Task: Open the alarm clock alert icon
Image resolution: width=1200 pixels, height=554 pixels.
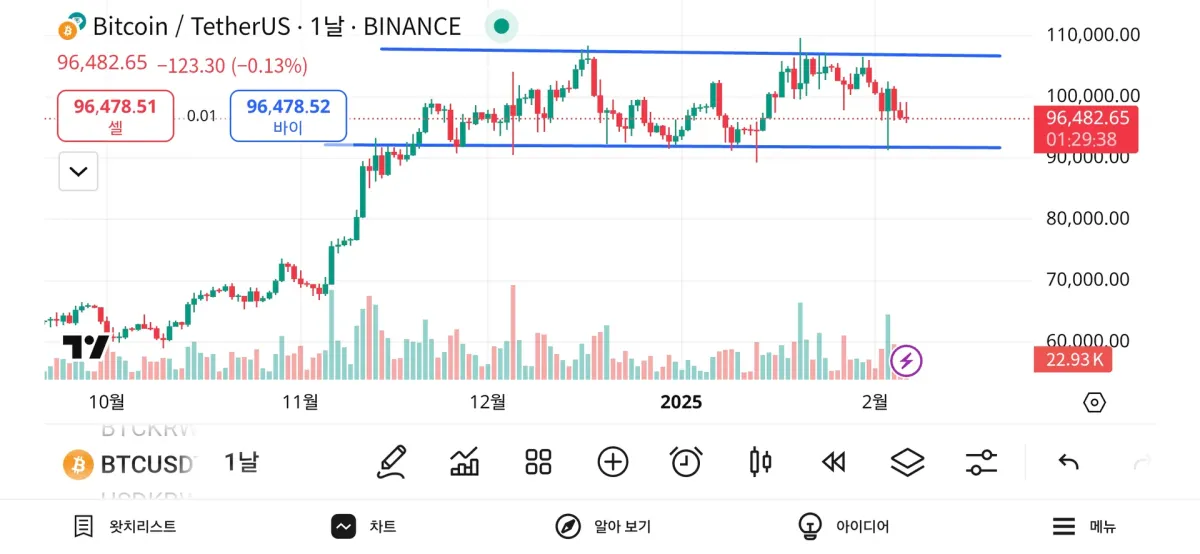Action: click(686, 462)
